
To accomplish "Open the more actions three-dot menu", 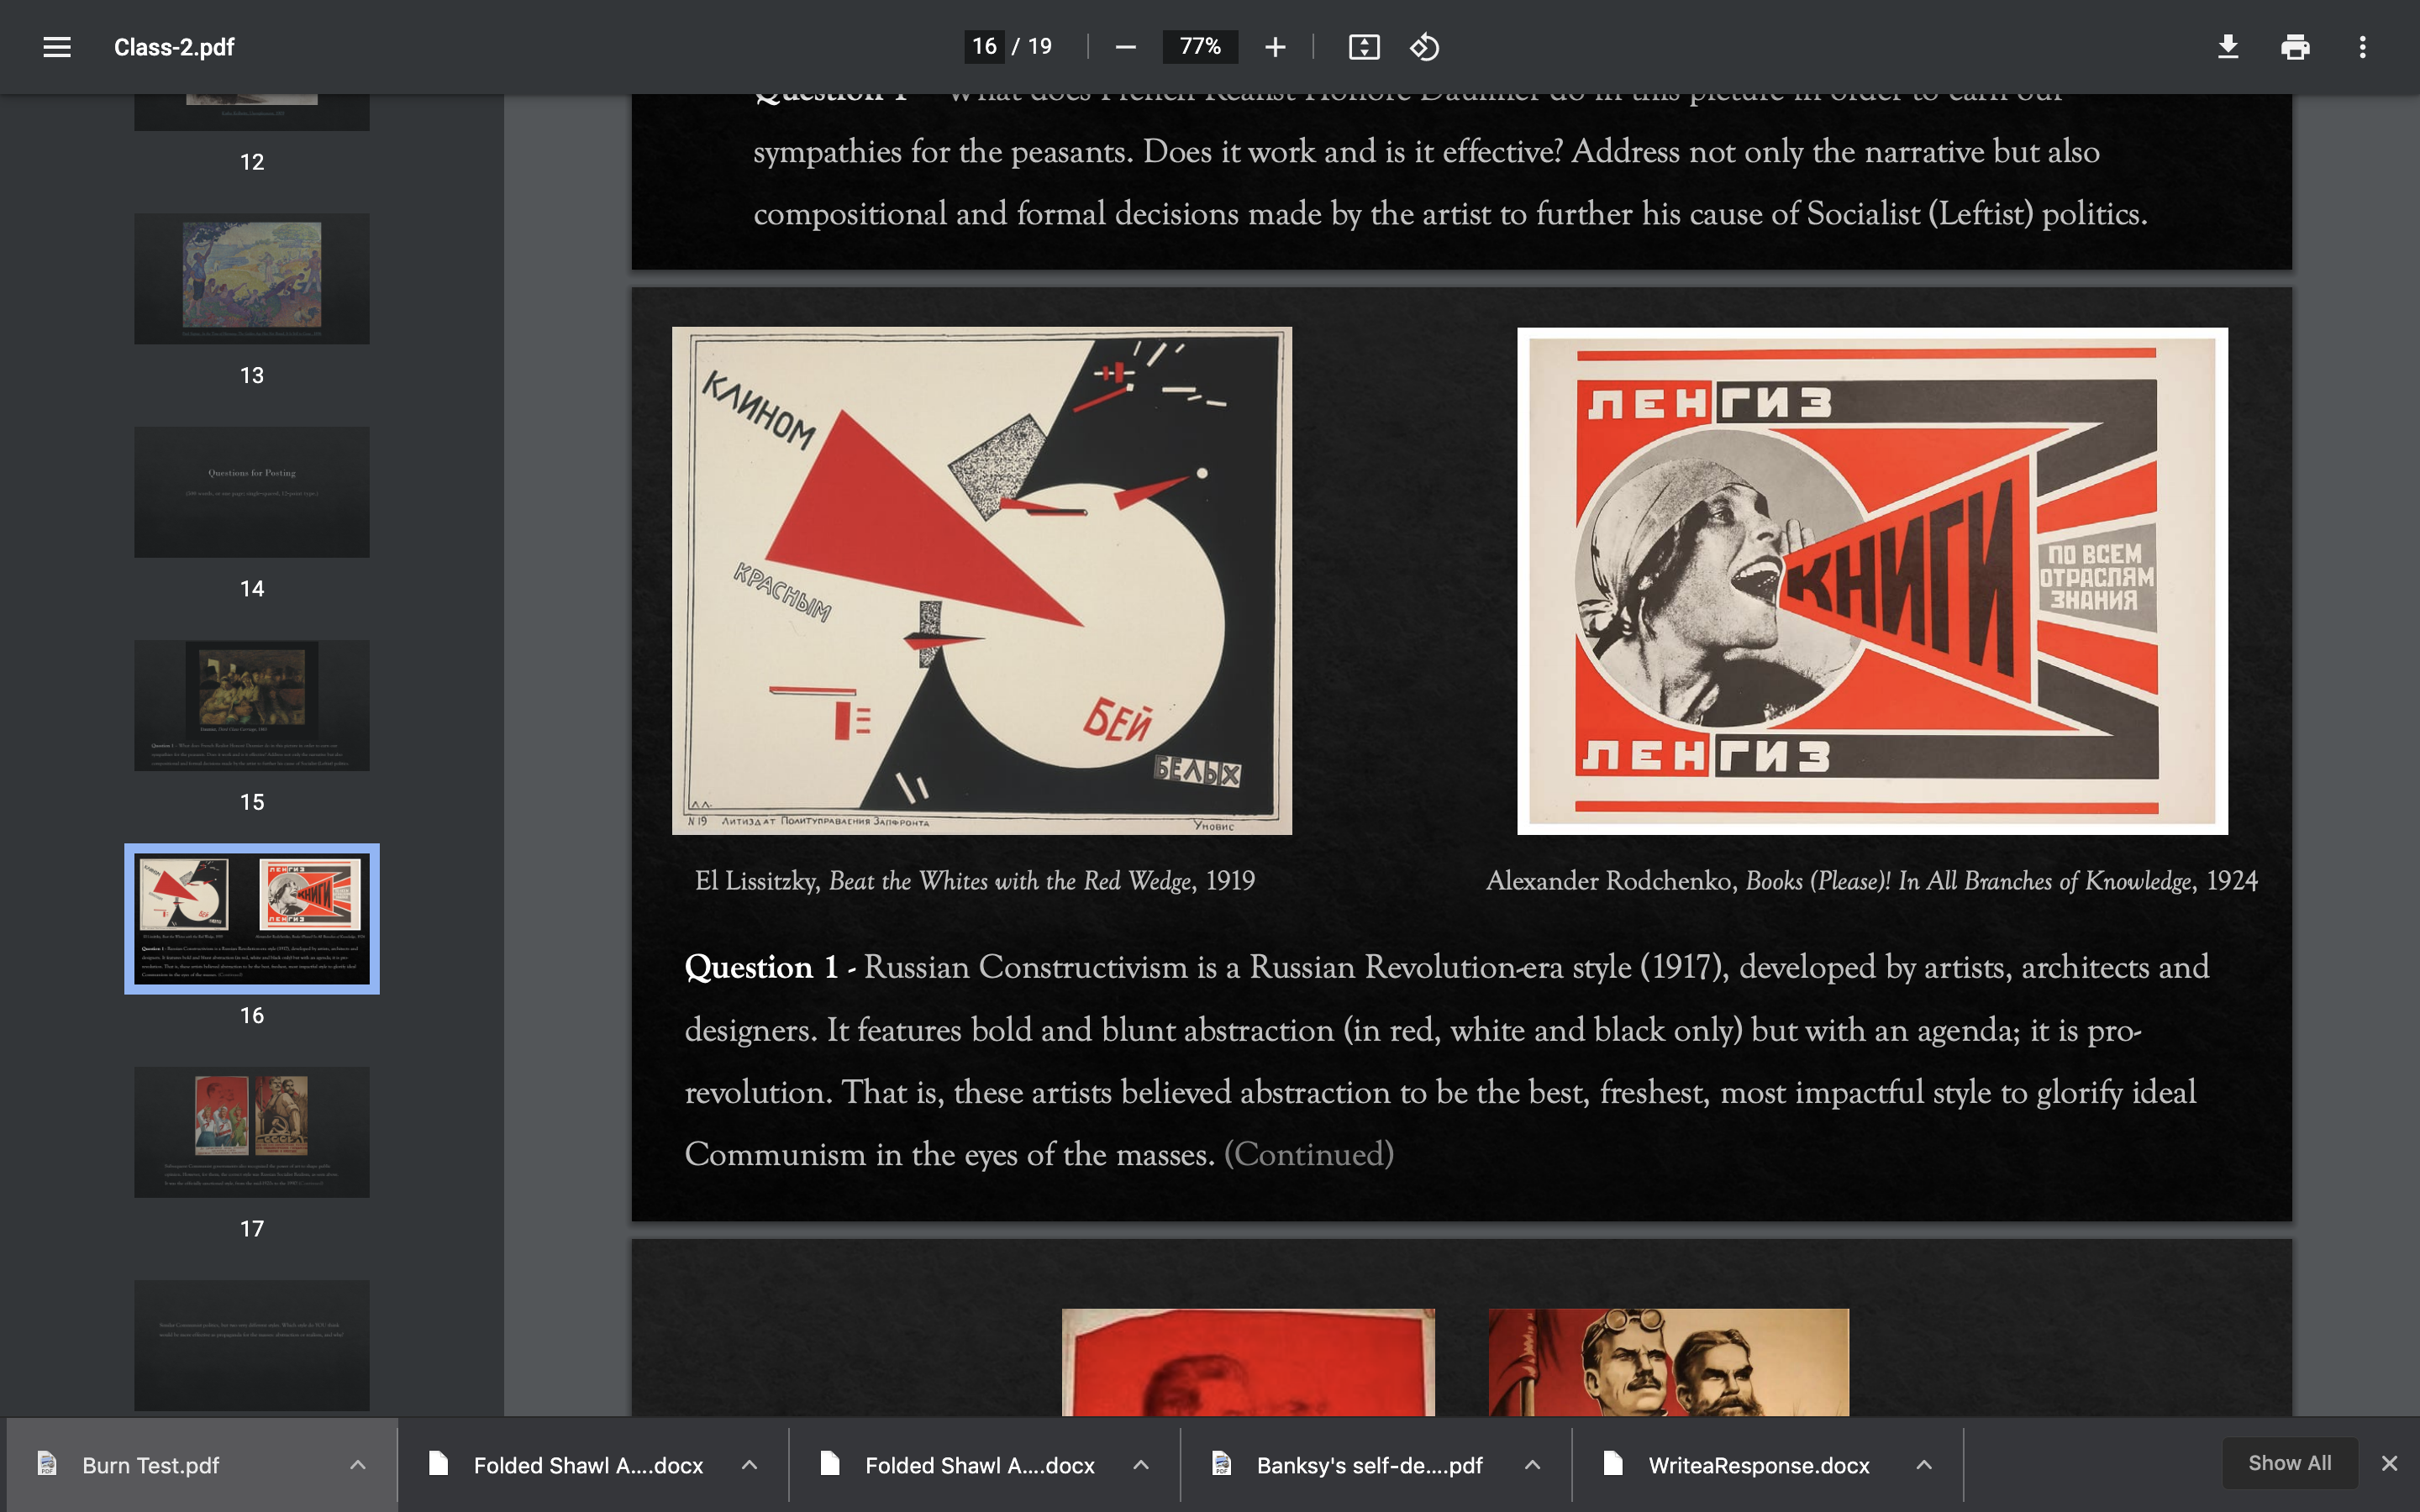I will pyautogui.click(x=2362, y=47).
